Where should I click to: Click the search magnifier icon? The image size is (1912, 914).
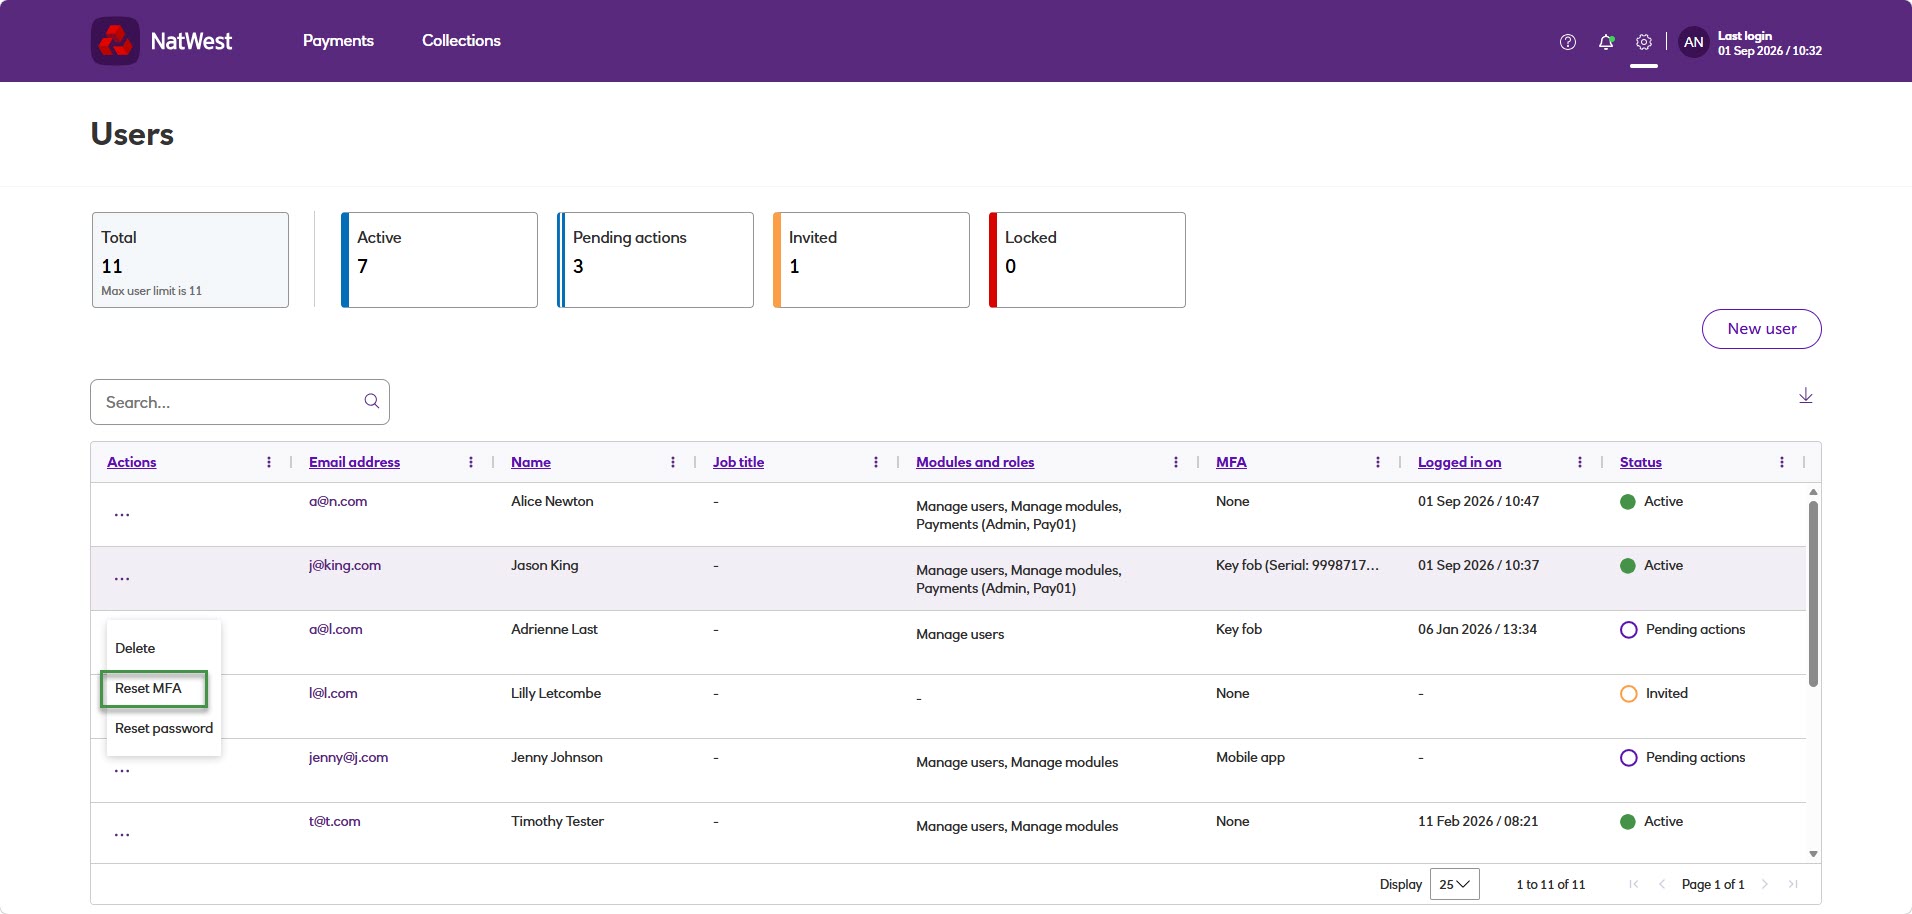371,401
